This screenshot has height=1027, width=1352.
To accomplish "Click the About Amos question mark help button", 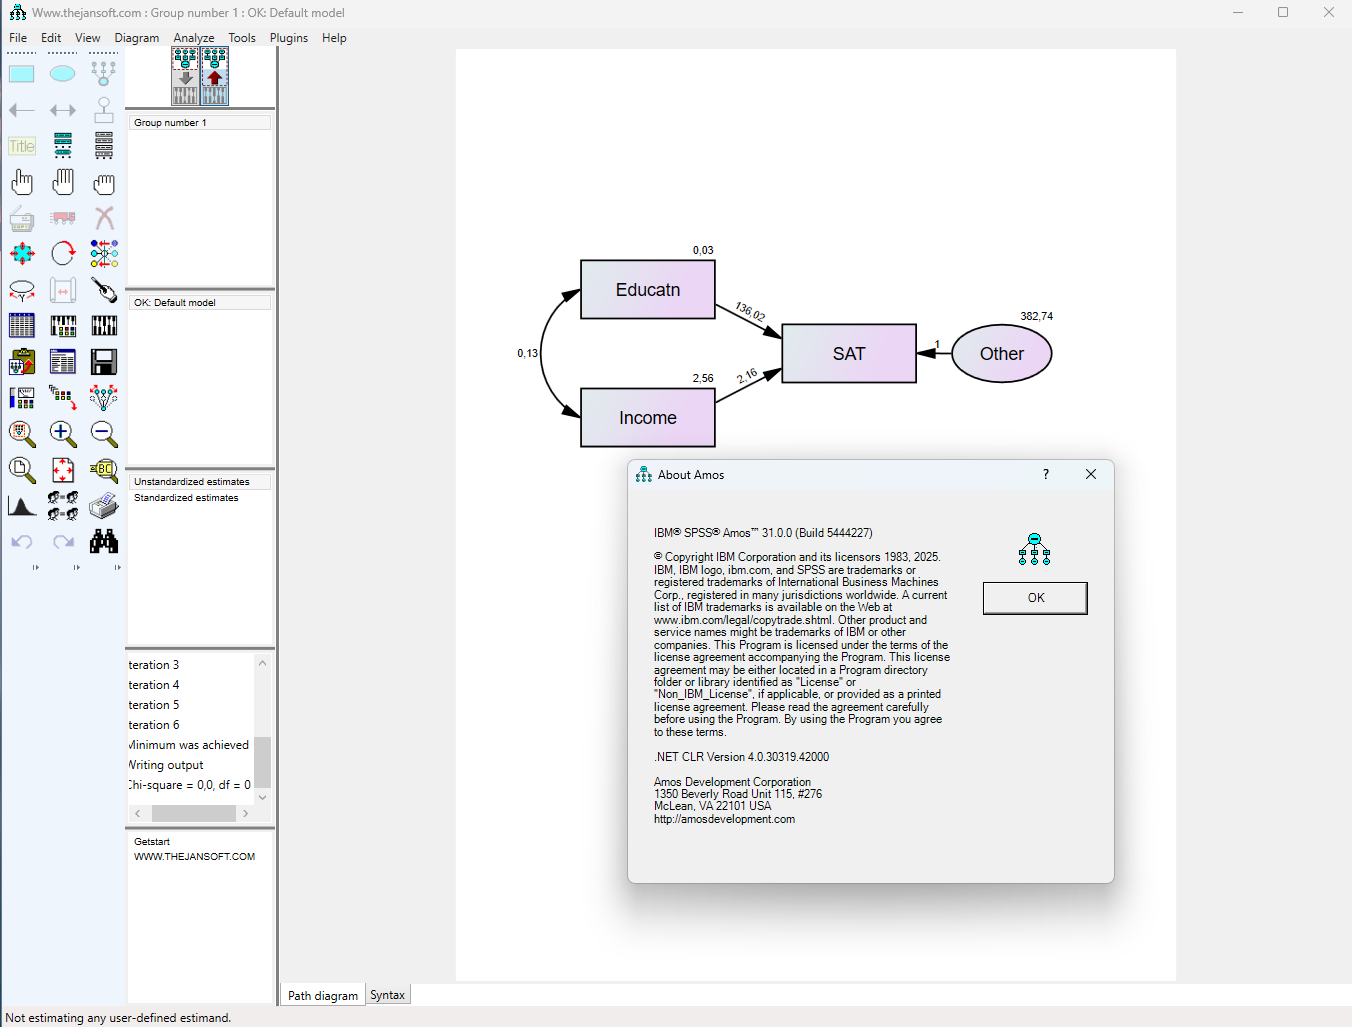I will [x=1046, y=474].
